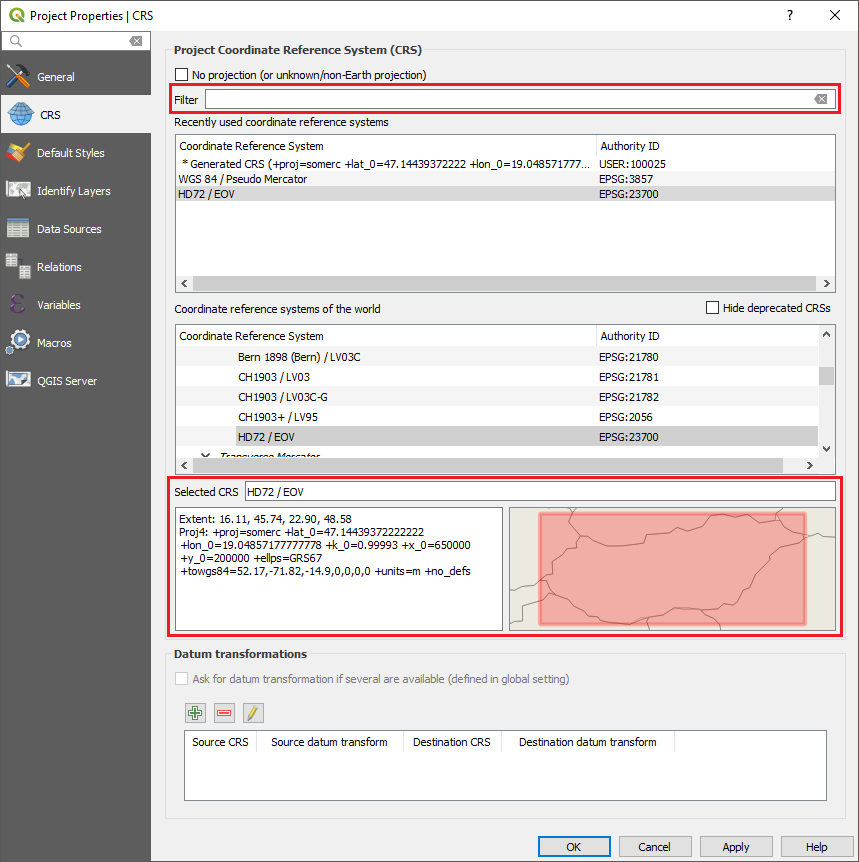Screen dimensions: 859x862
Task: Toggle Ask for datum transformation checkbox
Action: (181, 678)
